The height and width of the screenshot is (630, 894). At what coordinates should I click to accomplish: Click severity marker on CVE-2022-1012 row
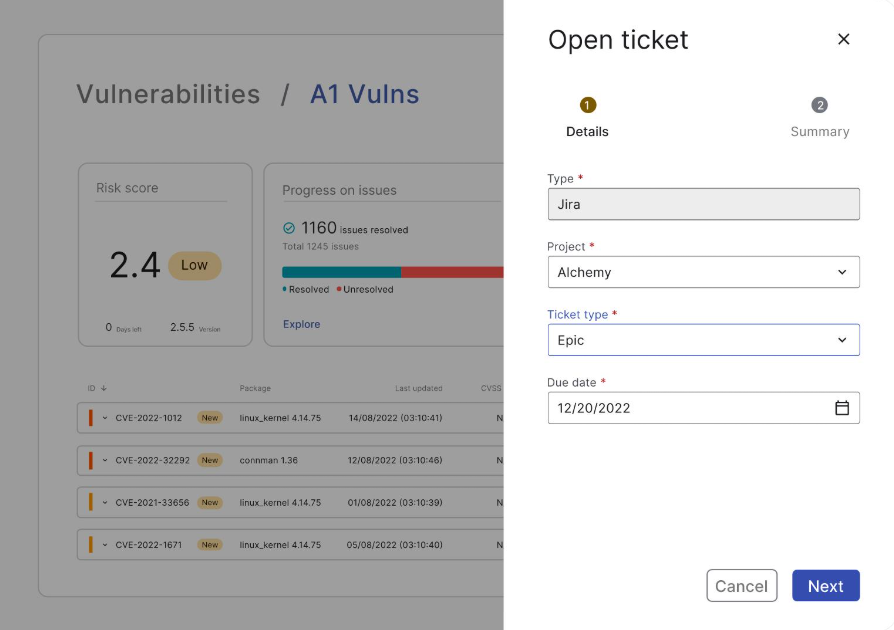tap(91, 418)
